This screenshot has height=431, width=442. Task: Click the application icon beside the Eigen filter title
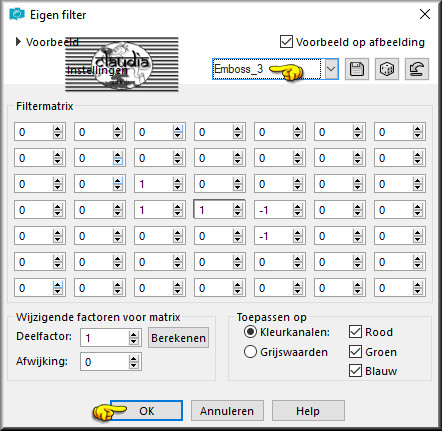point(17,14)
